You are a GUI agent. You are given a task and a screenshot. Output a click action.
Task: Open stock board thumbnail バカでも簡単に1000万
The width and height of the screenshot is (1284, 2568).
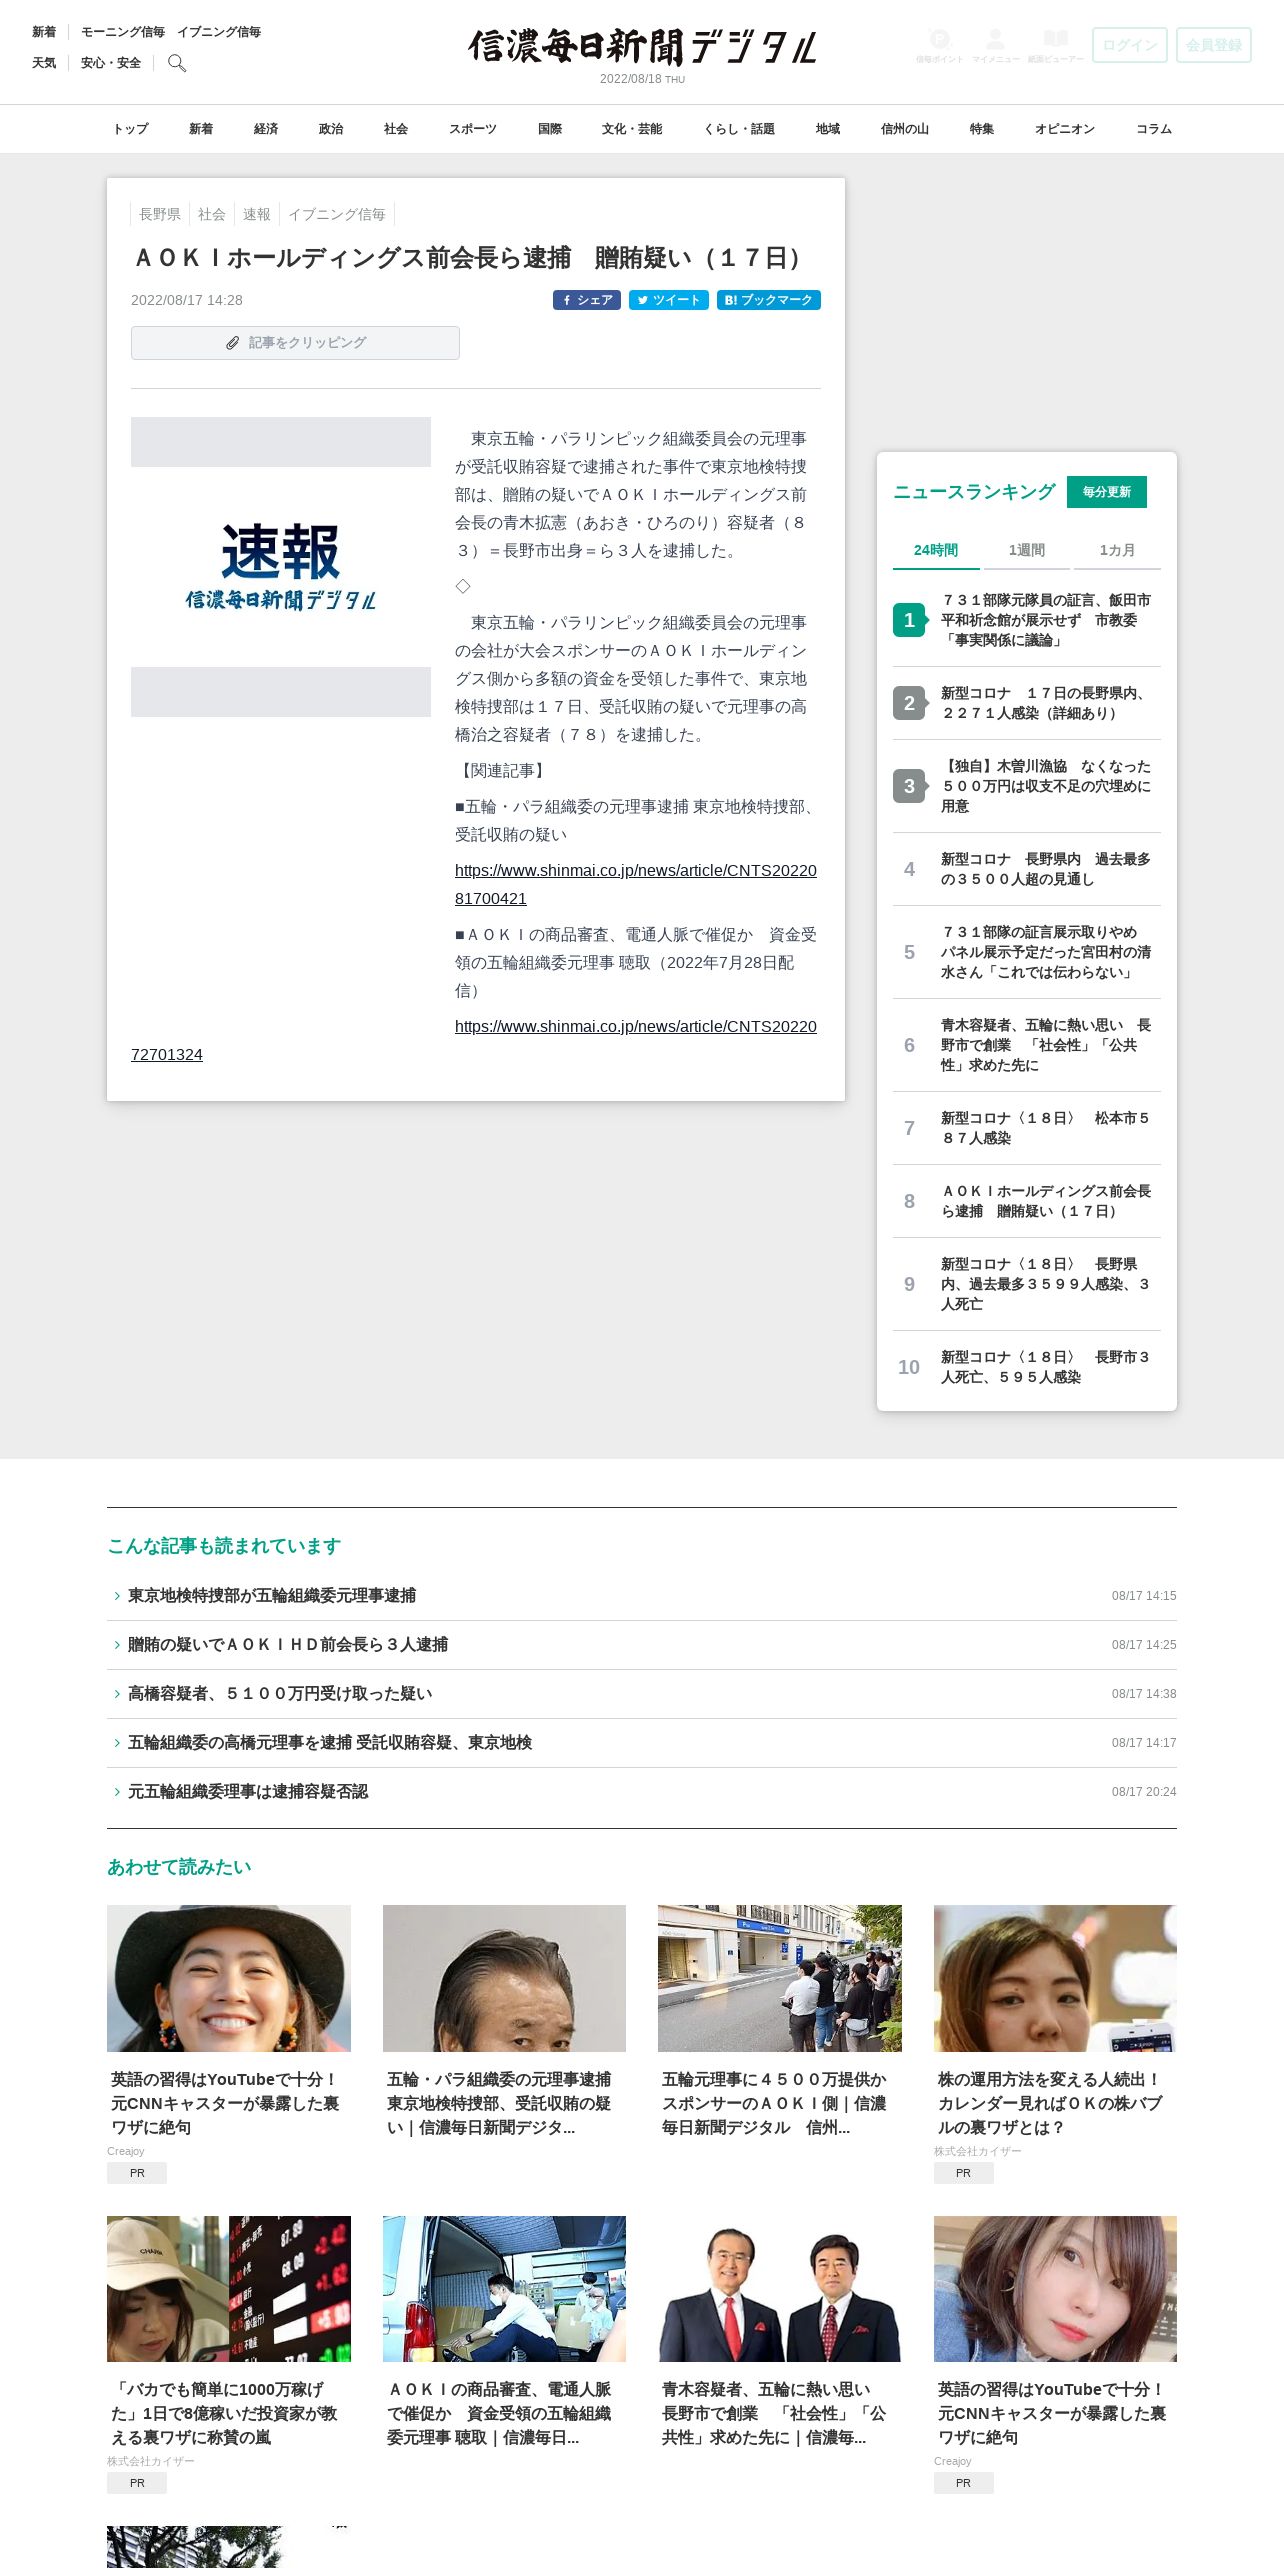pos(229,2289)
